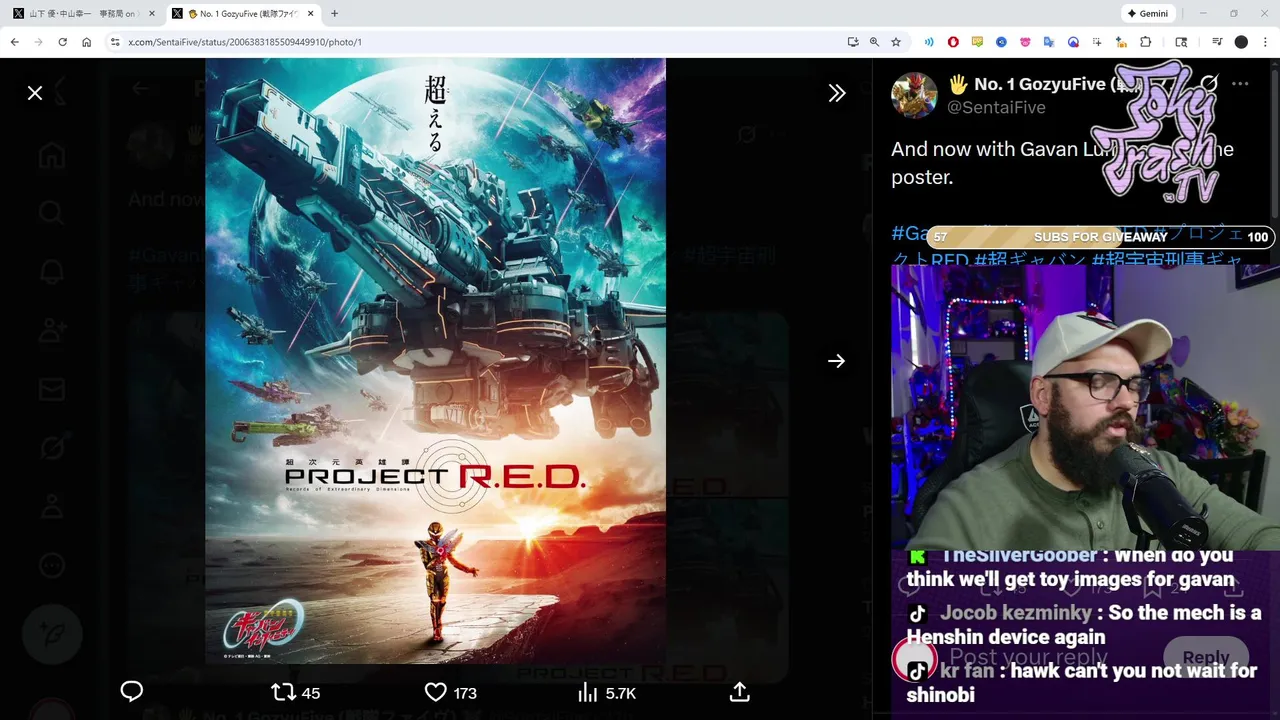Image resolution: width=1280 pixels, height=720 pixels.
Task: Open the browser home page
Action: (87, 42)
